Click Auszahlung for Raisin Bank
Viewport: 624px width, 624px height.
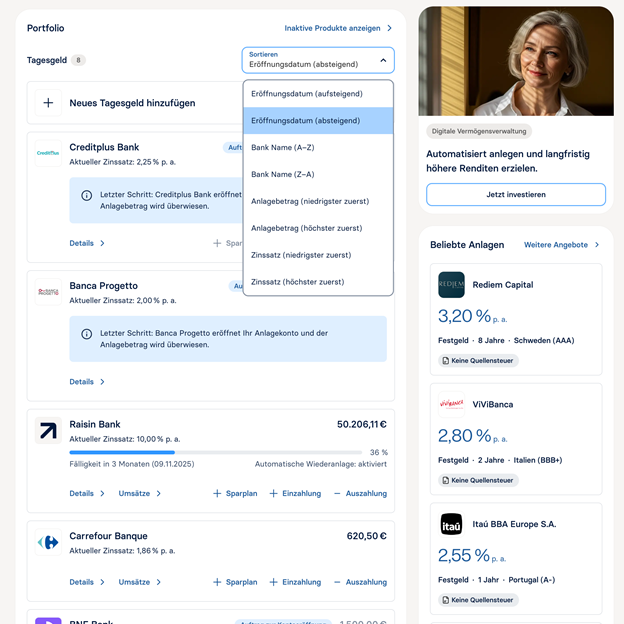coord(360,493)
